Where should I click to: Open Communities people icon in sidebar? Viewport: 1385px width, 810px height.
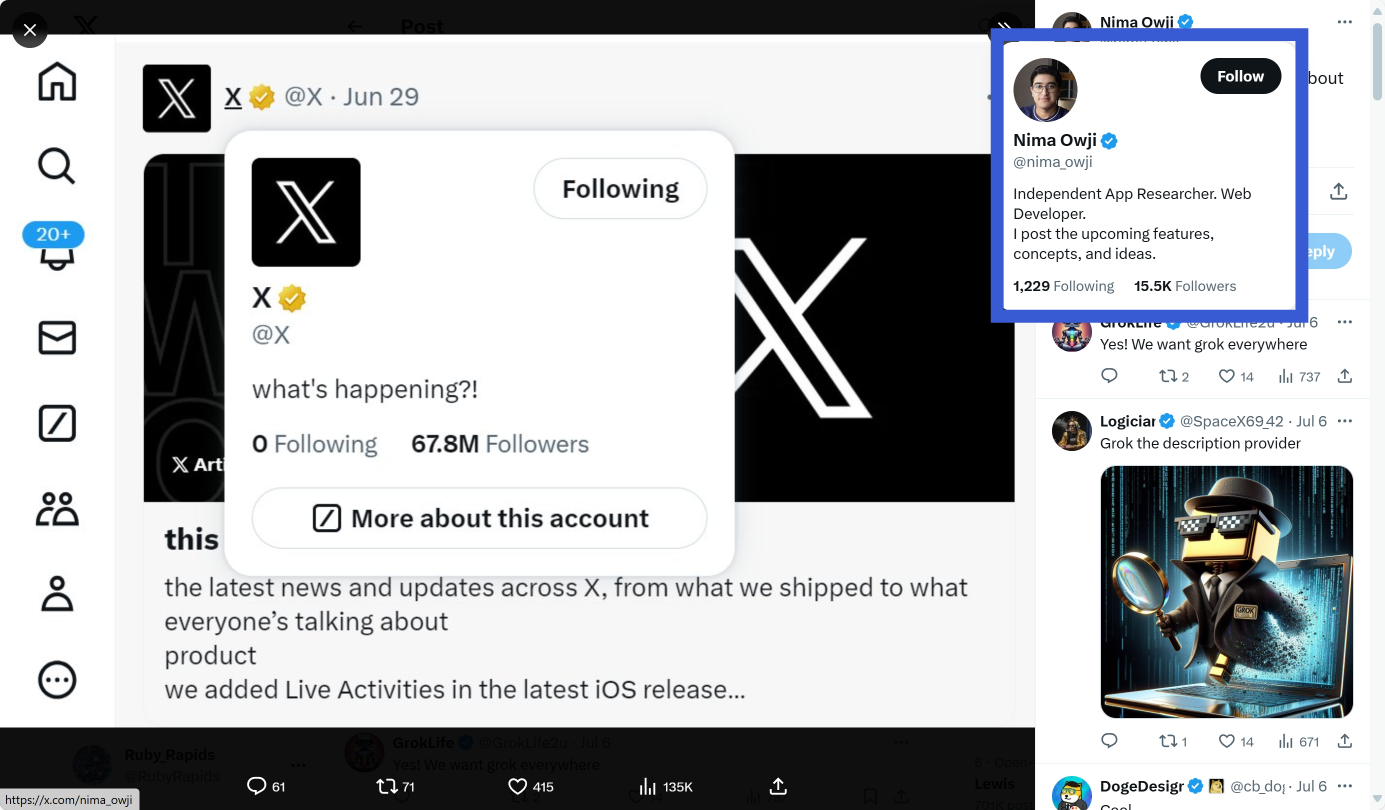(57, 509)
